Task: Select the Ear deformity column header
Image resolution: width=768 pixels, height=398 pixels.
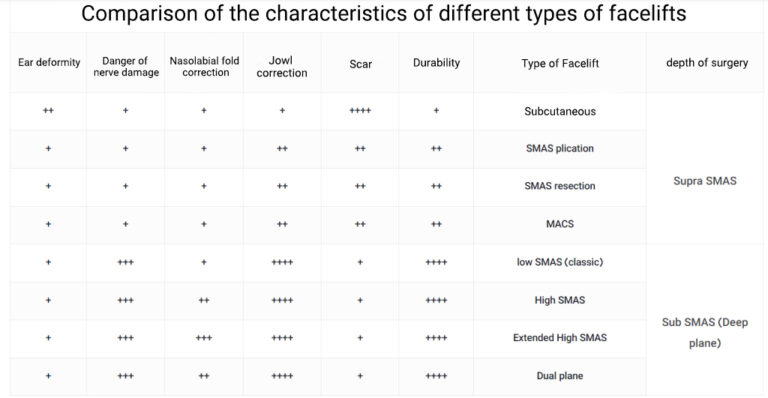Action: pyautogui.click(x=49, y=63)
